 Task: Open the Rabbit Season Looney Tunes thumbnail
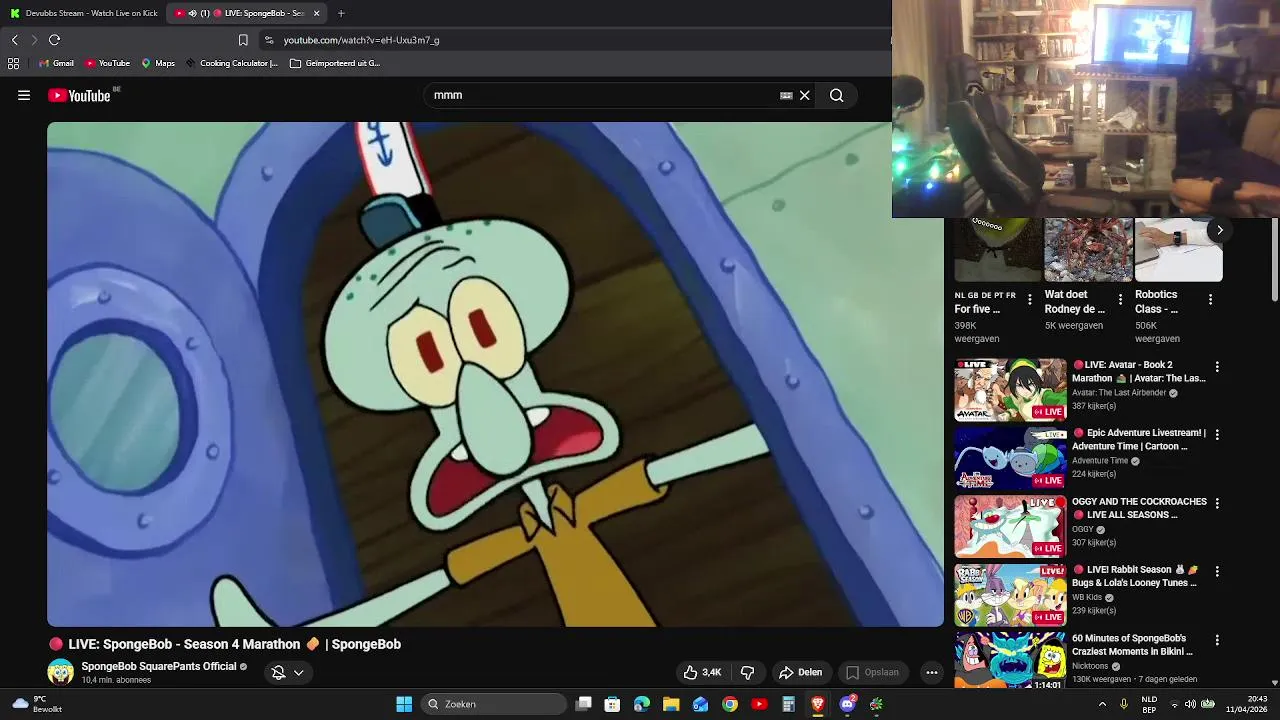(x=1010, y=595)
